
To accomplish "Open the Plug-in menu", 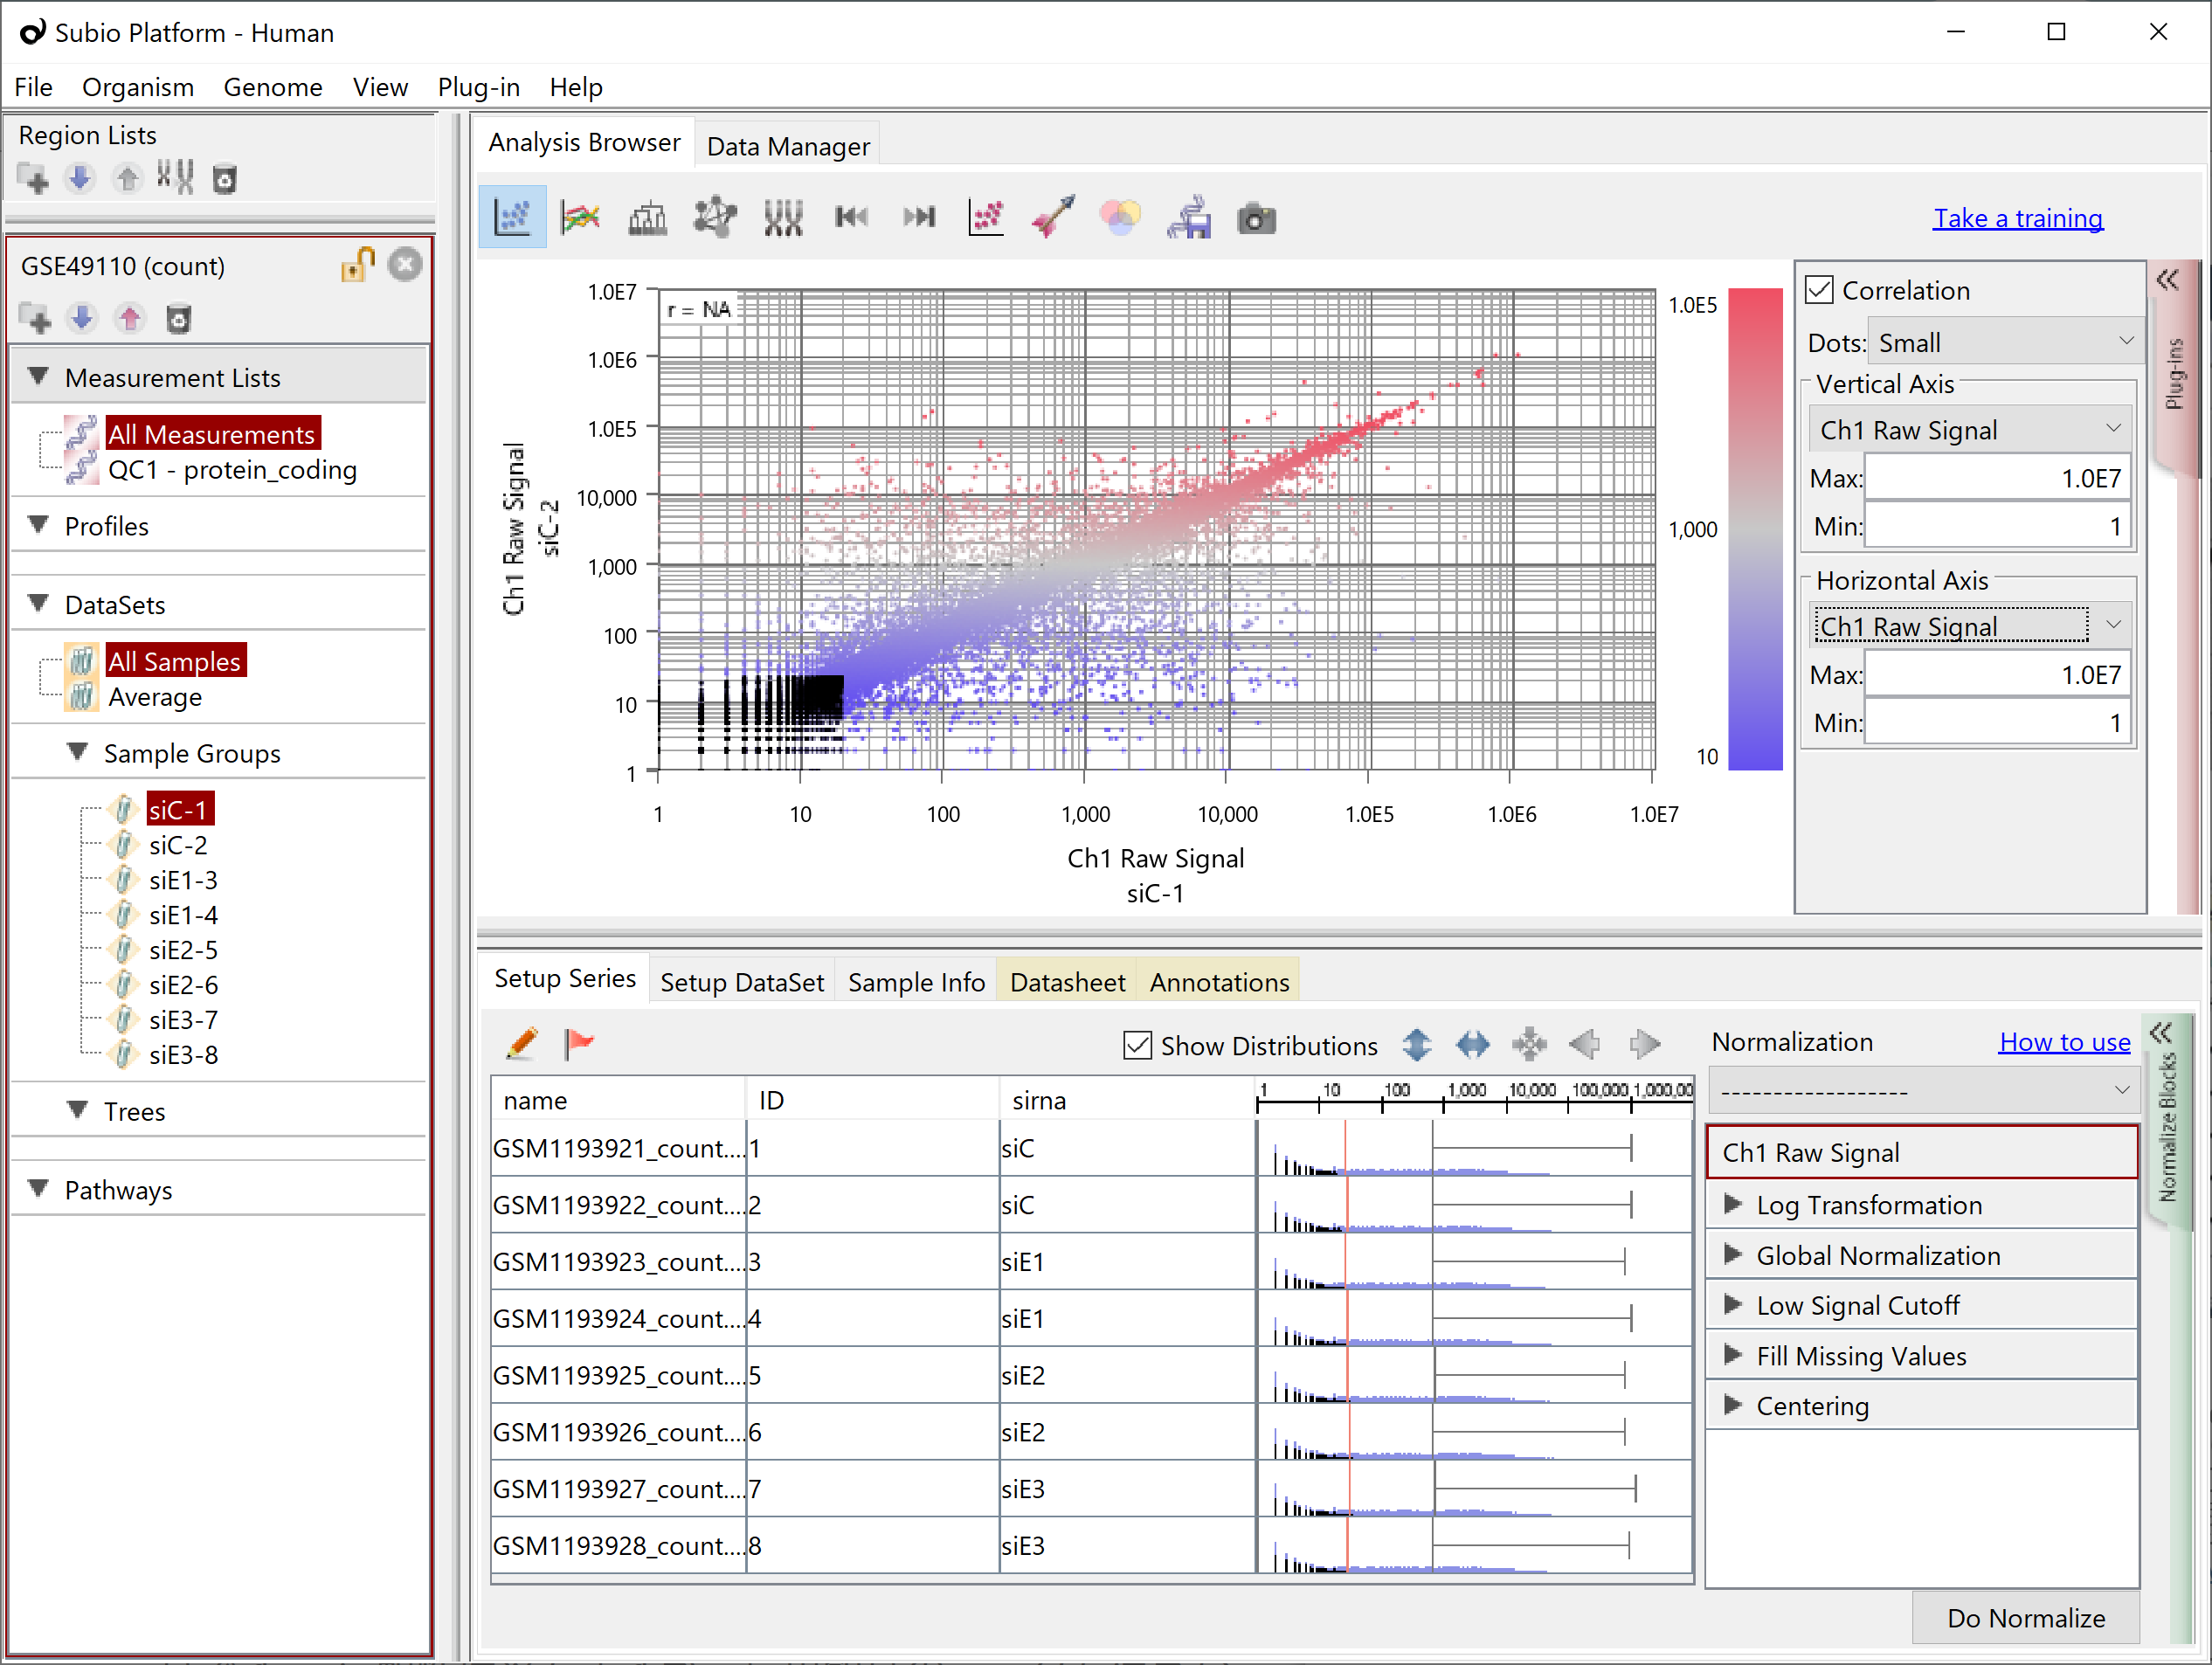I will tap(478, 88).
